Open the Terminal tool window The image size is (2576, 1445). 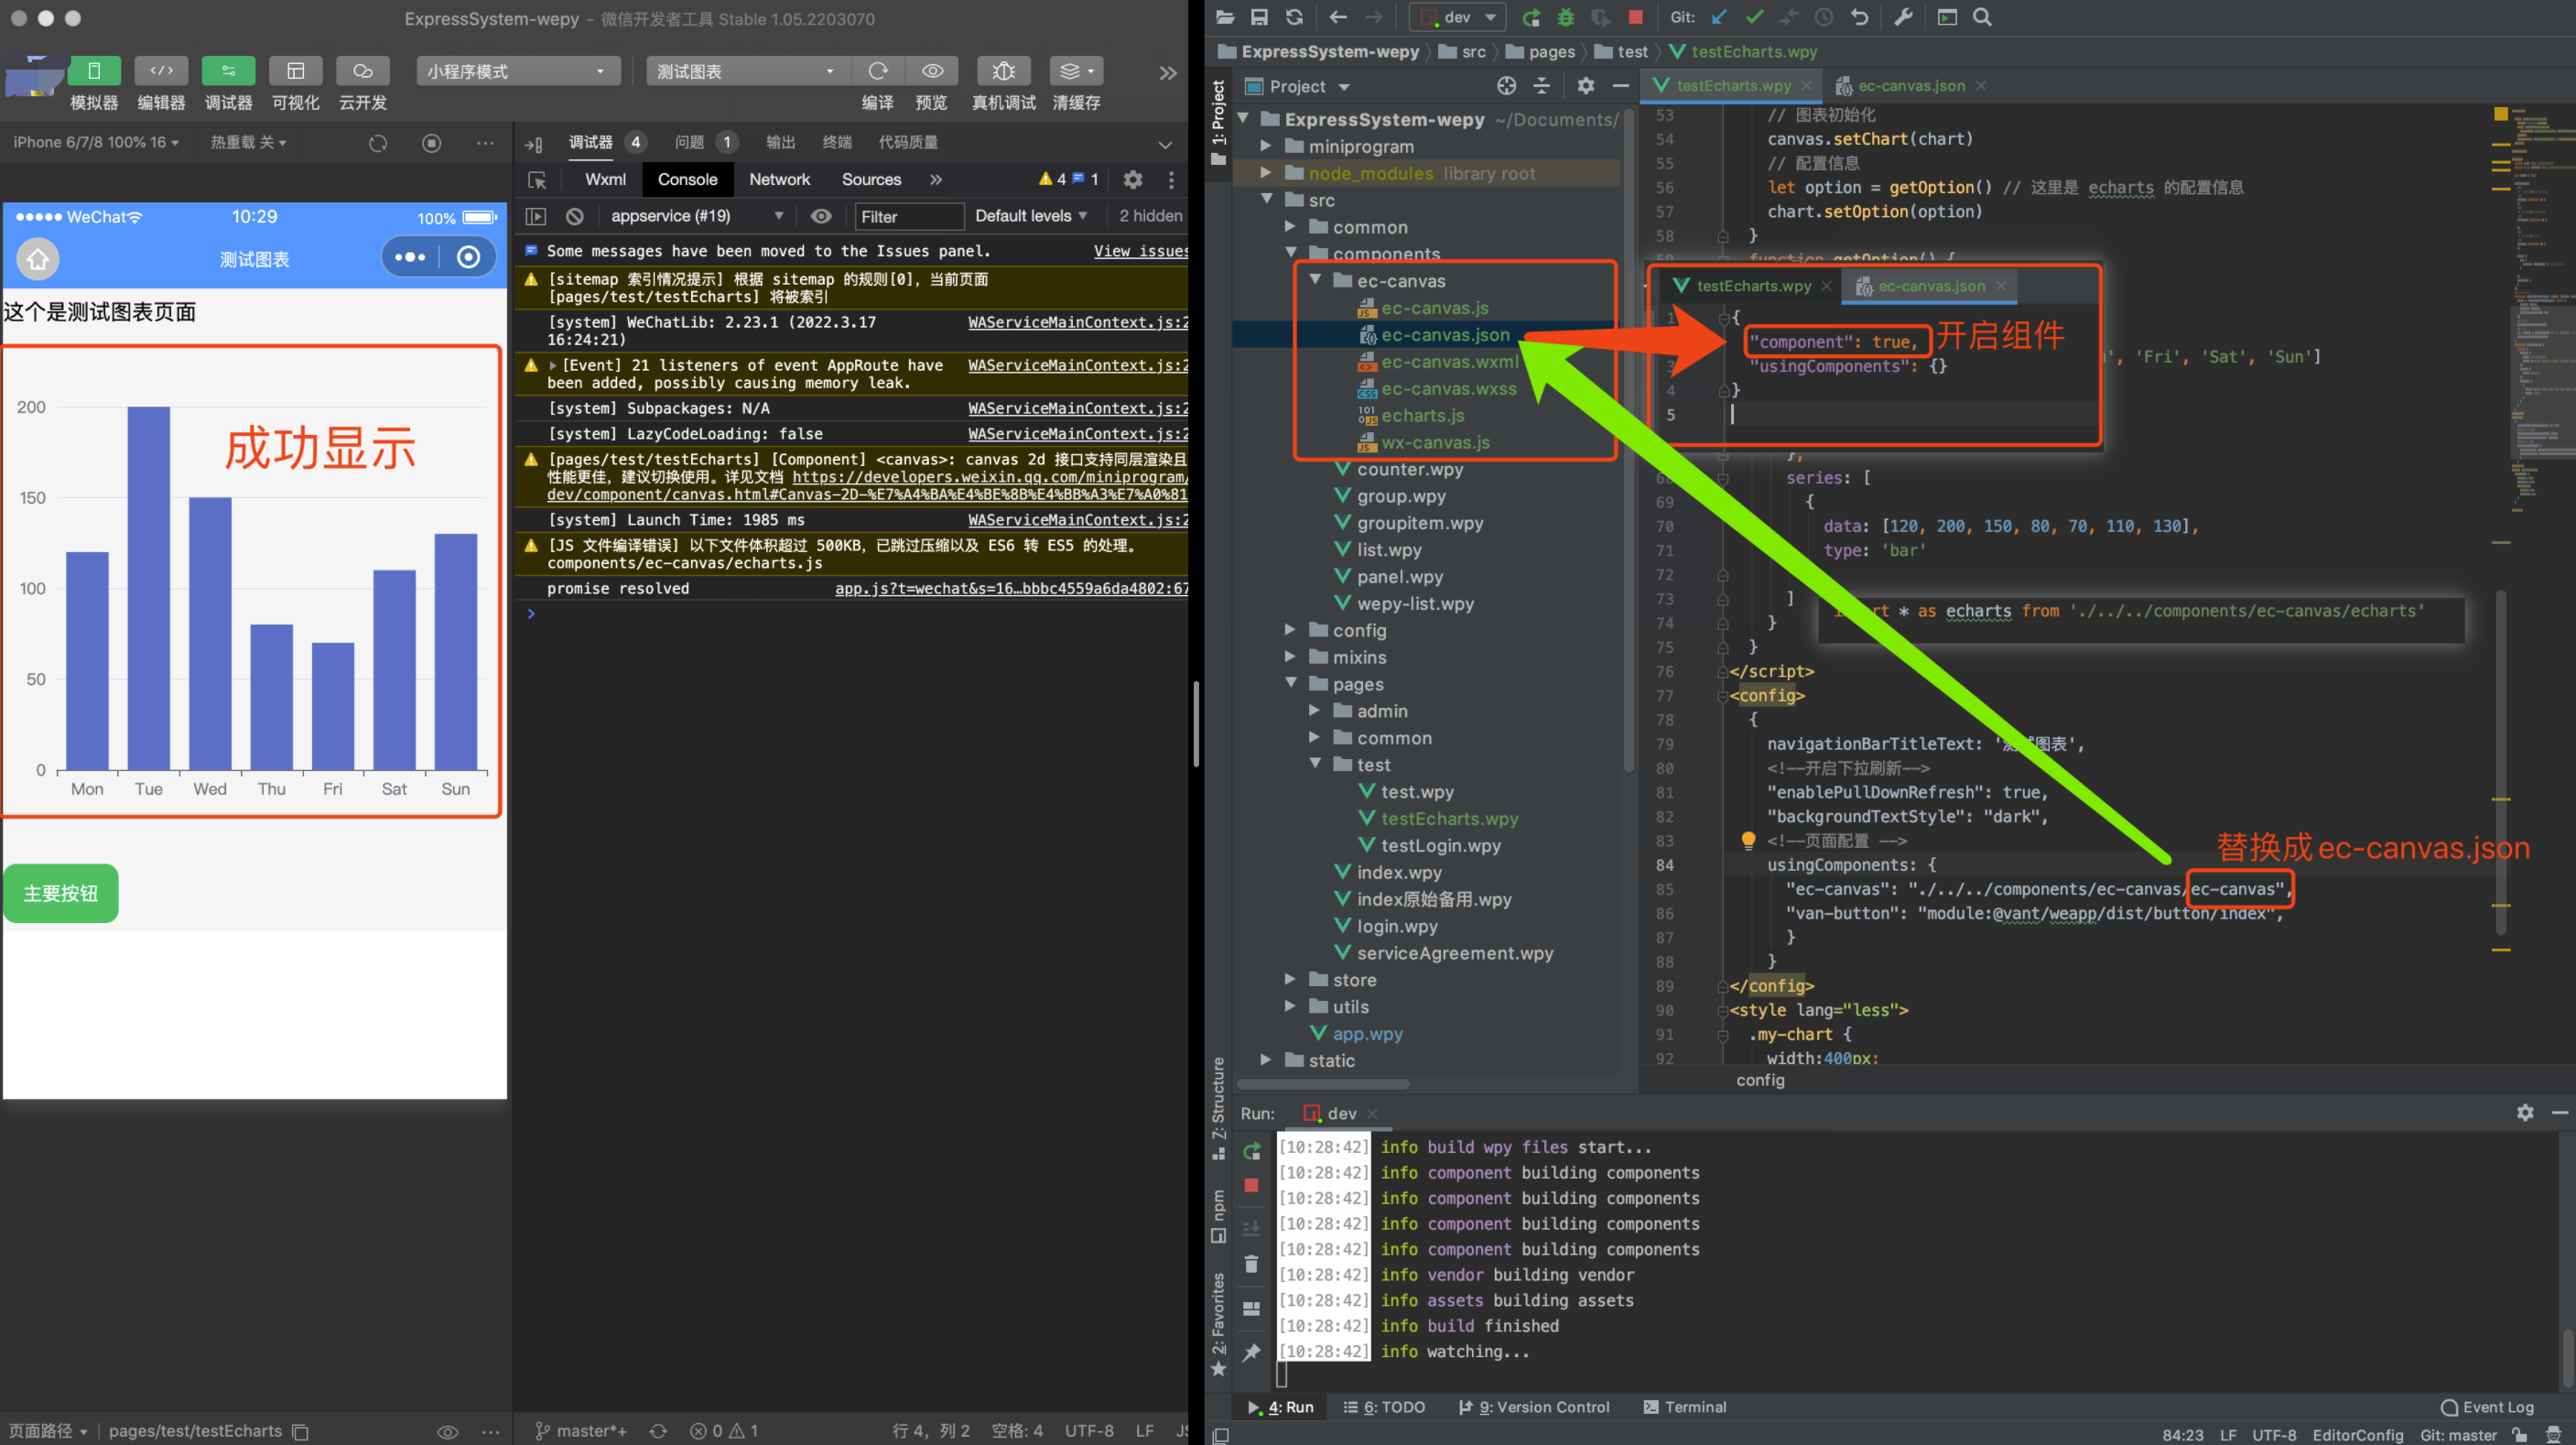(1685, 1407)
